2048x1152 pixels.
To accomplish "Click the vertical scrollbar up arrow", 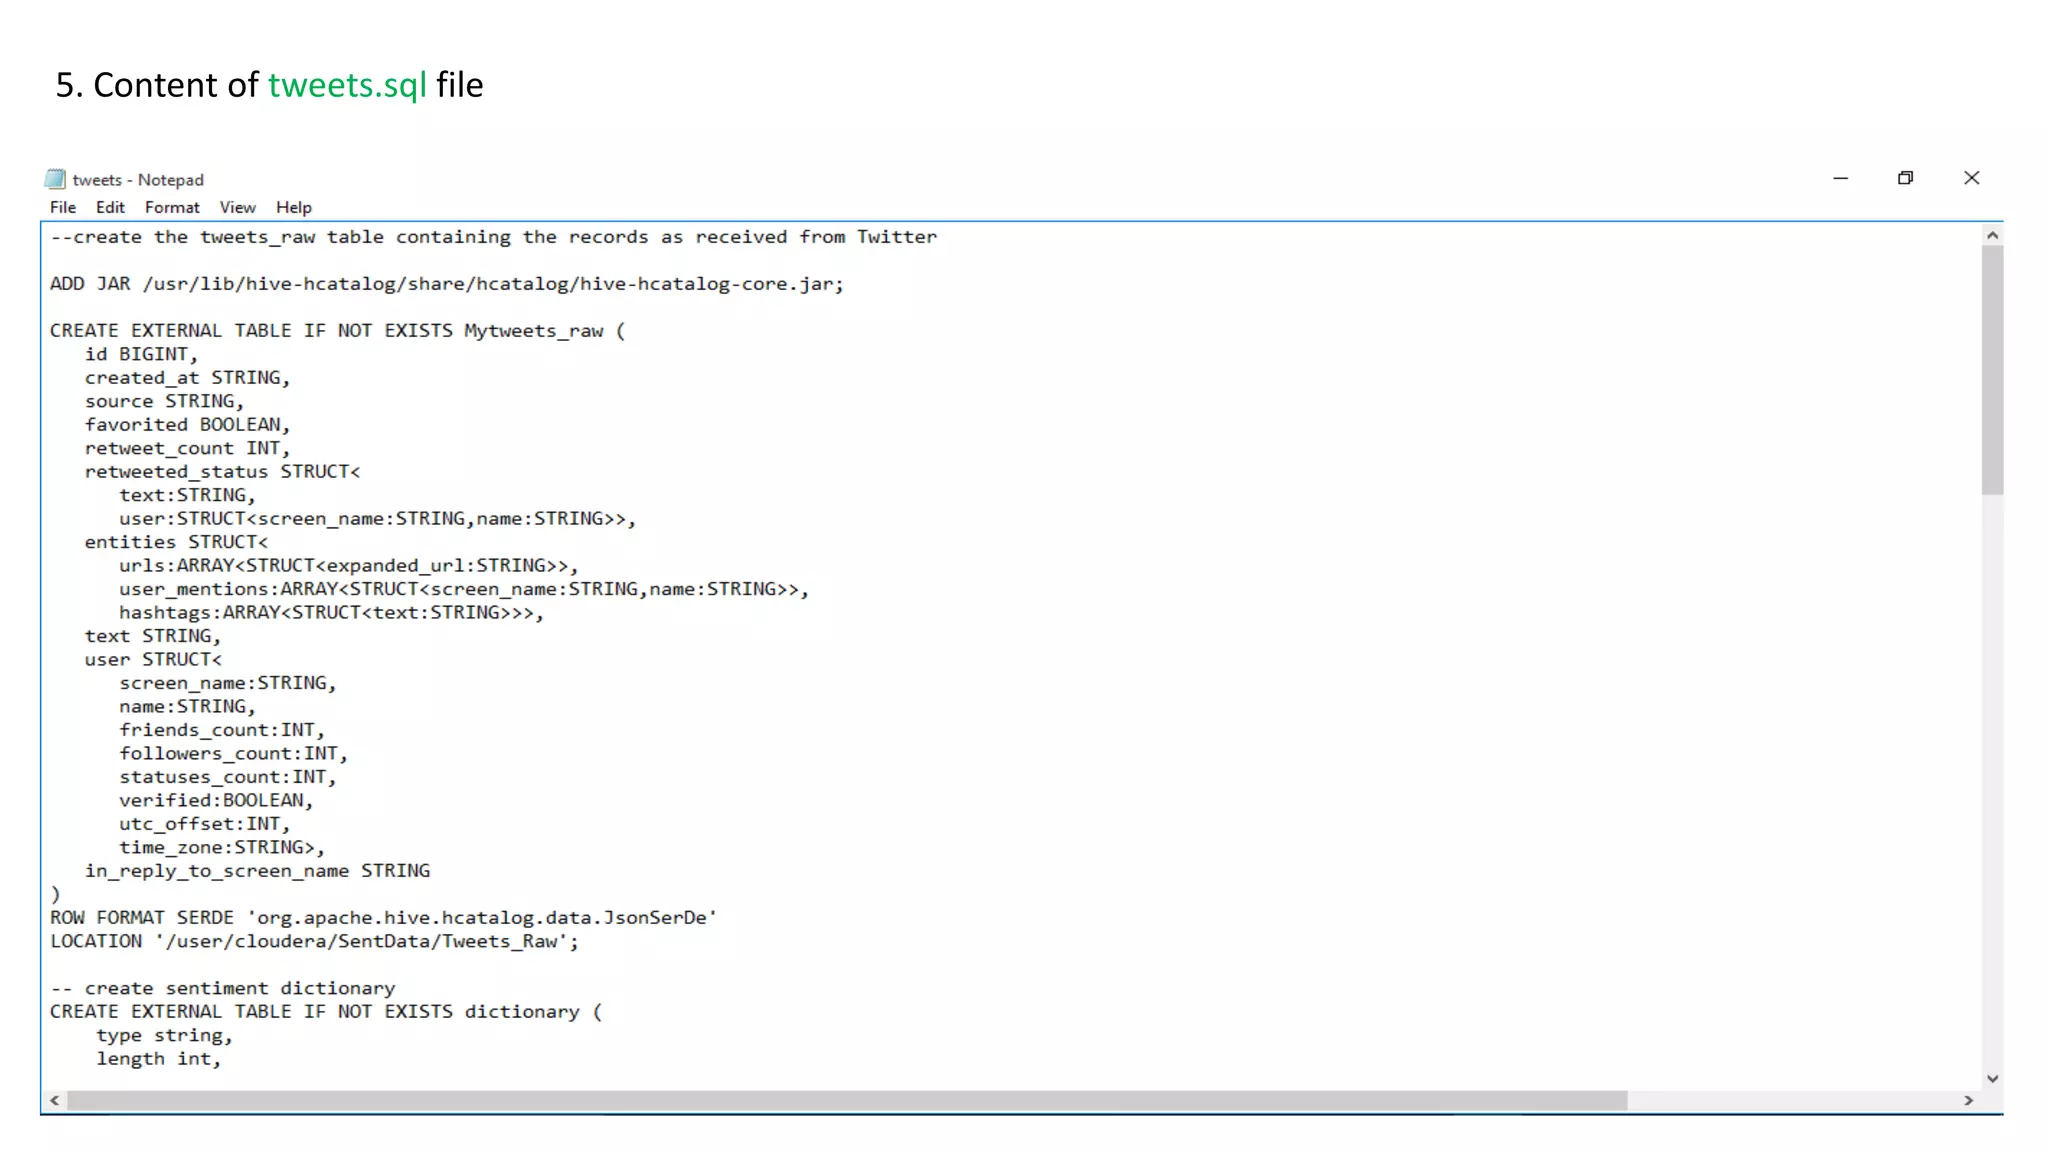I will point(1992,236).
